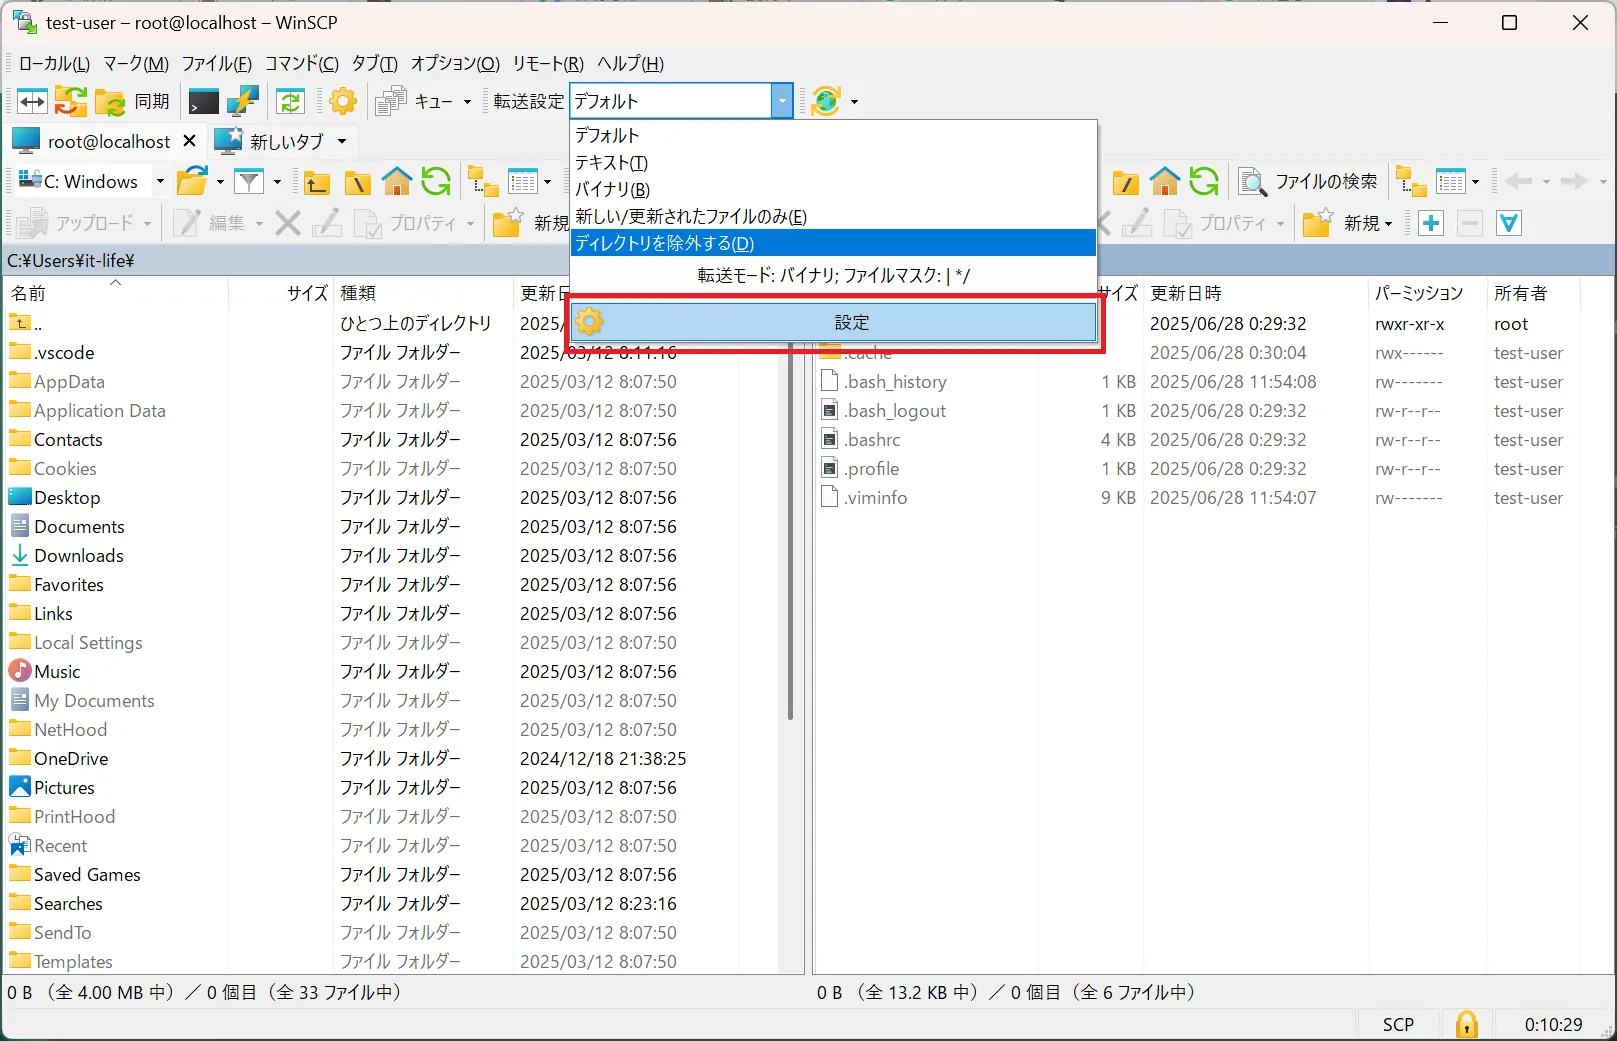Close the root@localhost tab with X

click(189, 141)
